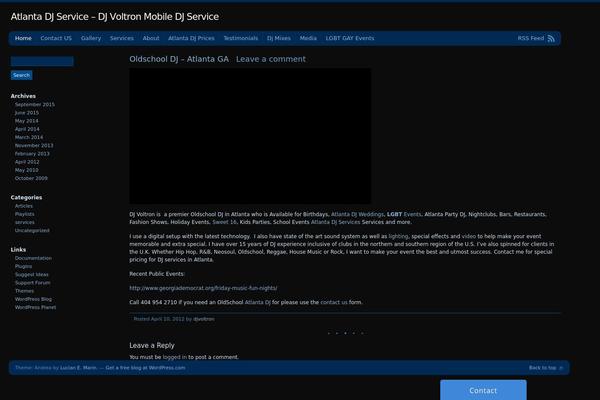600x400 pixels.
Task: Open June 2015 archive
Action: [26, 113]
